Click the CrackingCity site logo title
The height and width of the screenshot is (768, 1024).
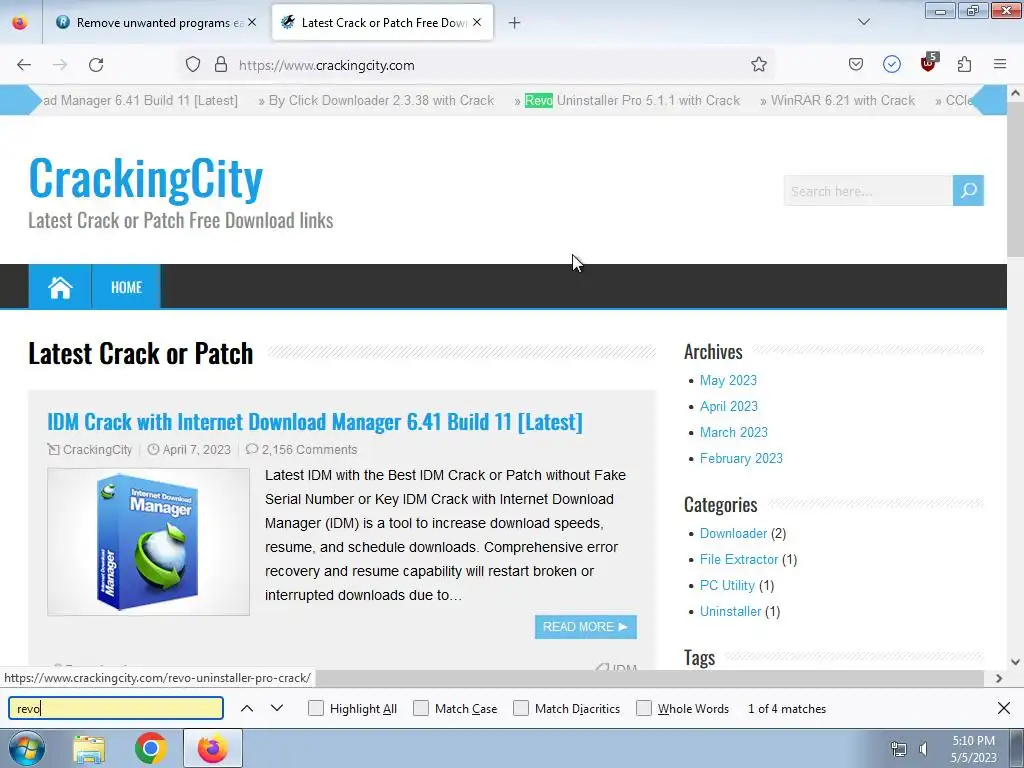146,178
